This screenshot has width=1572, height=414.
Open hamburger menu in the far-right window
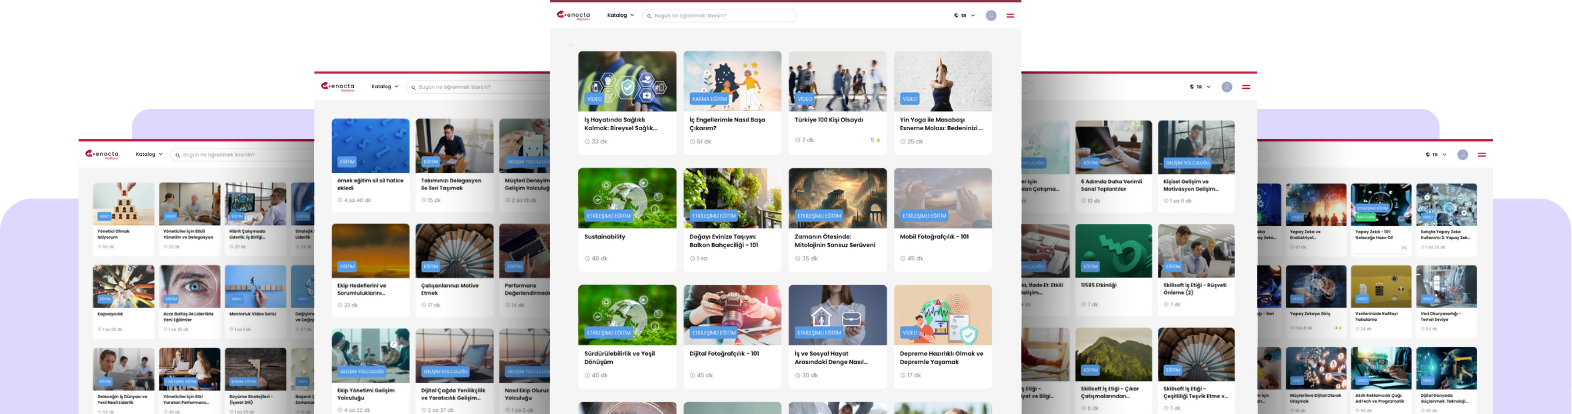[x=1481, y=155]
